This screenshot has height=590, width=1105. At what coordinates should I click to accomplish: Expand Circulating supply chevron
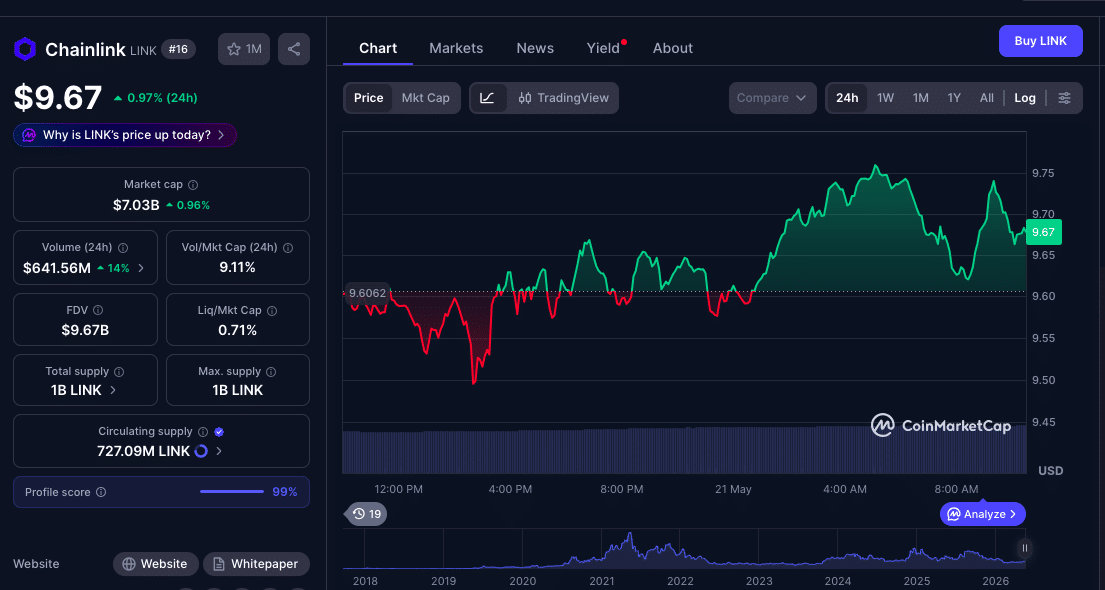219,451
